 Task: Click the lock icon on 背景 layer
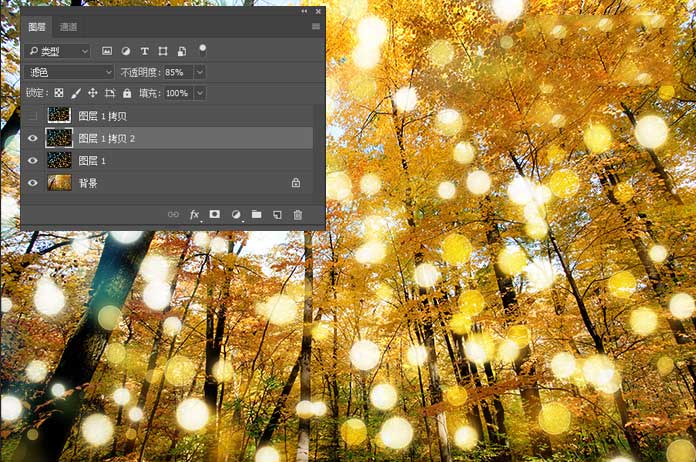pyautogui.click(x=296, y=182)
